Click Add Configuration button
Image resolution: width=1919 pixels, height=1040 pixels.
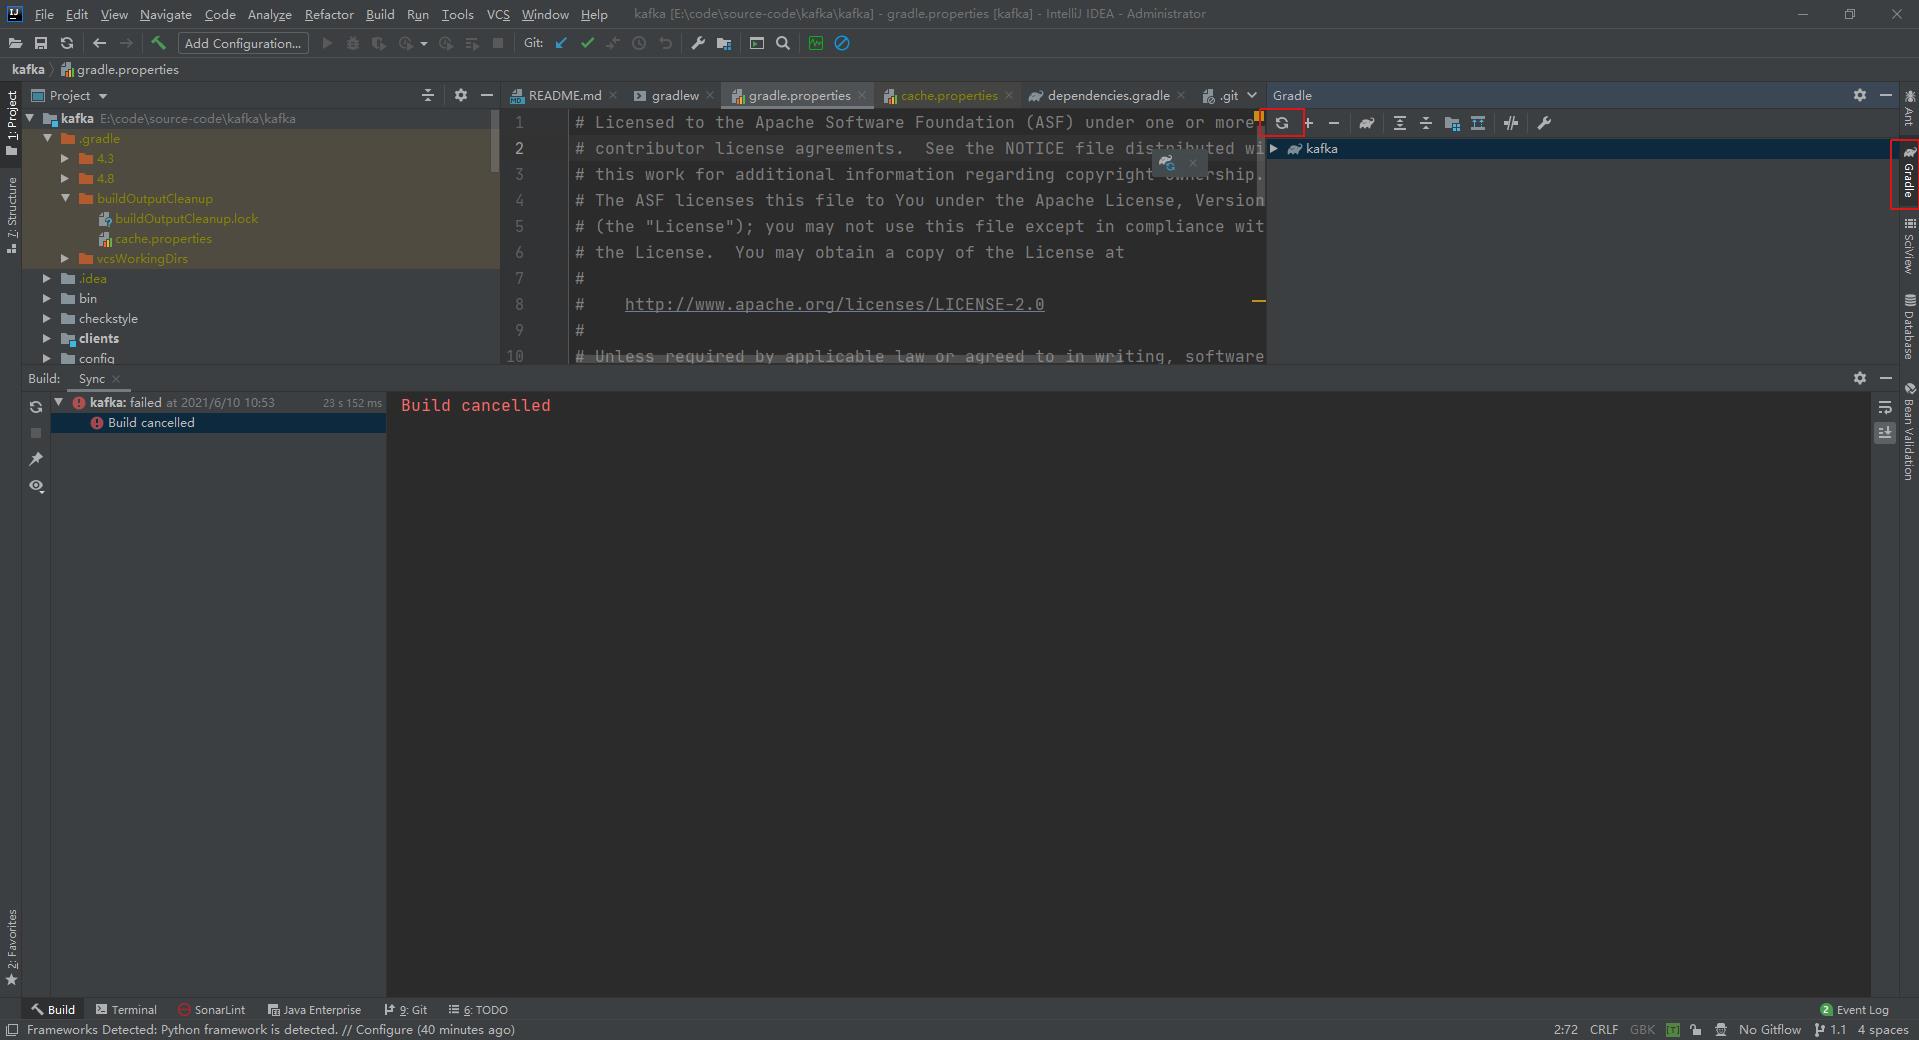[243, 43]
